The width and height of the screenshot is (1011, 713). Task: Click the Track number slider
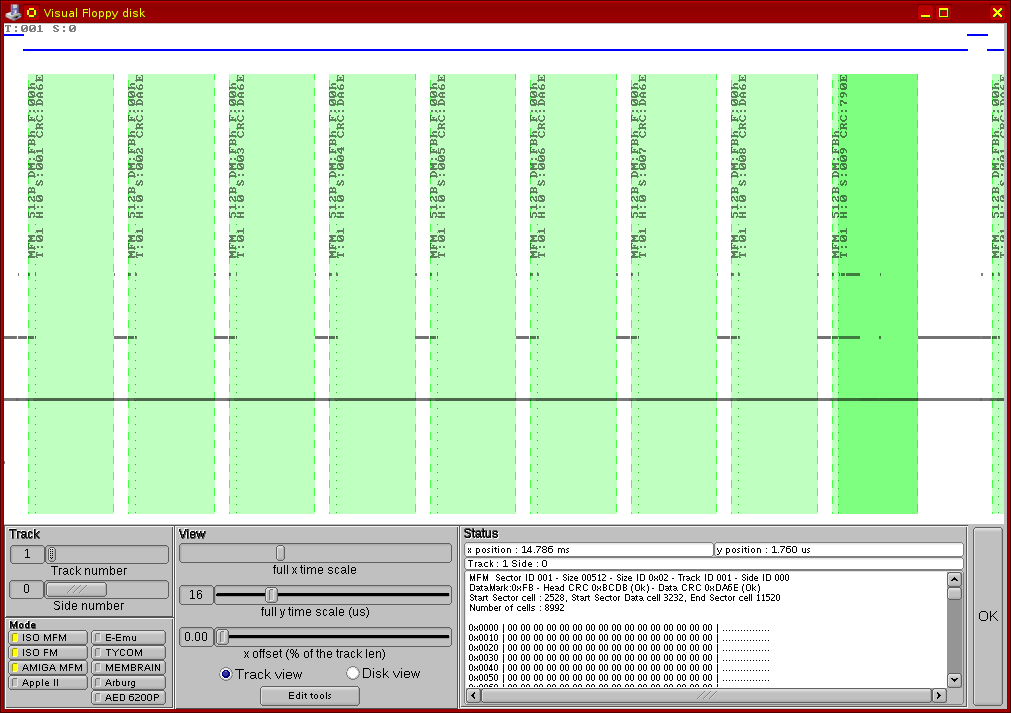52,554
